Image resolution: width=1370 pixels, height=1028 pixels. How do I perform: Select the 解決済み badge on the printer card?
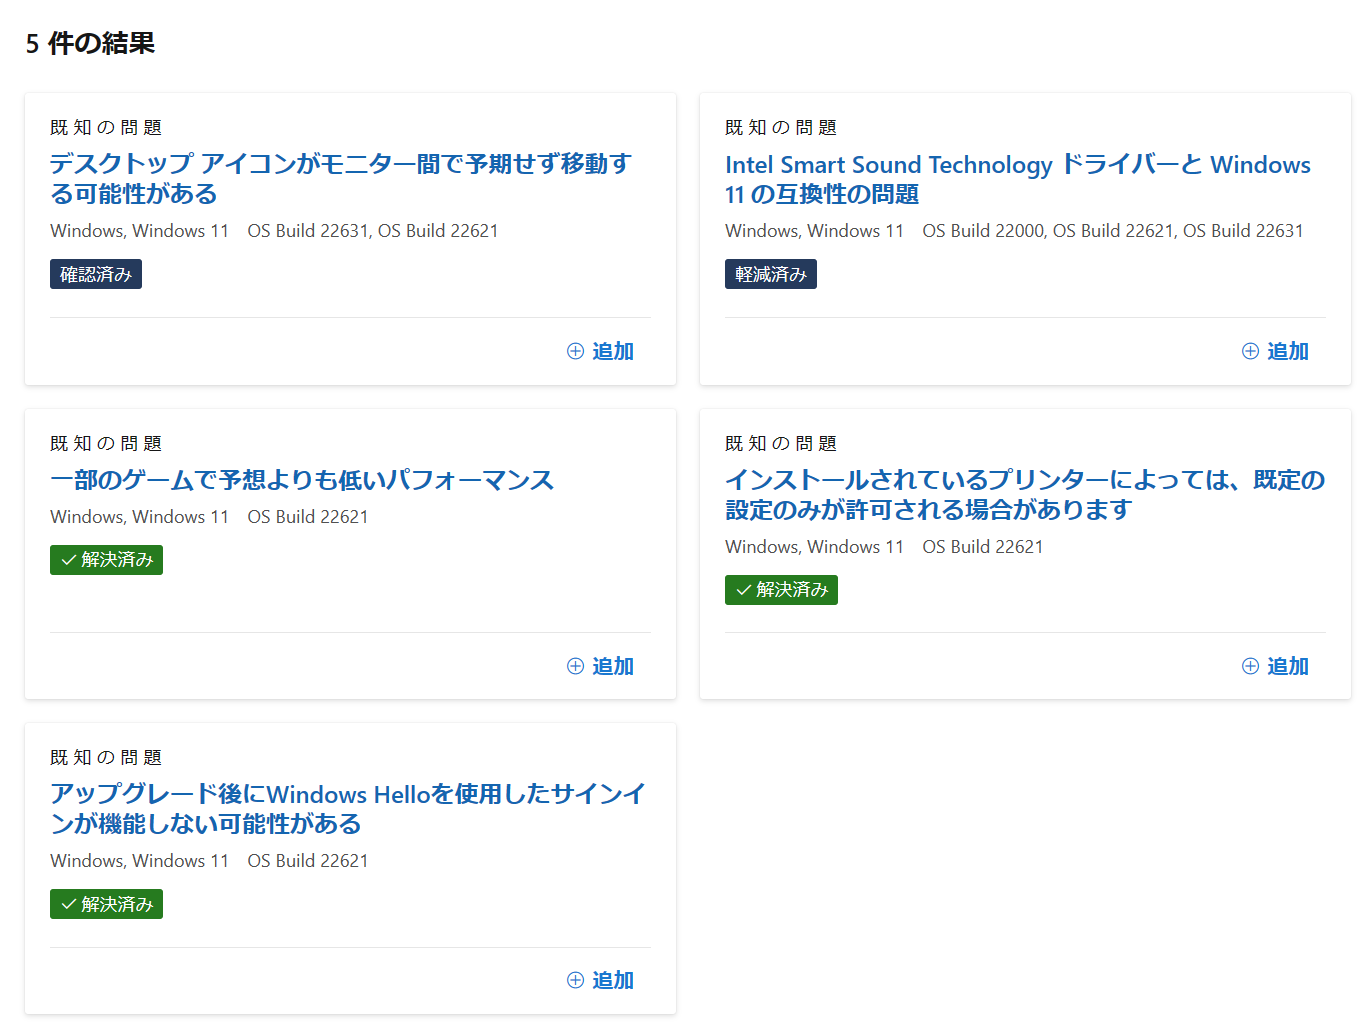[x=781, y=590]
